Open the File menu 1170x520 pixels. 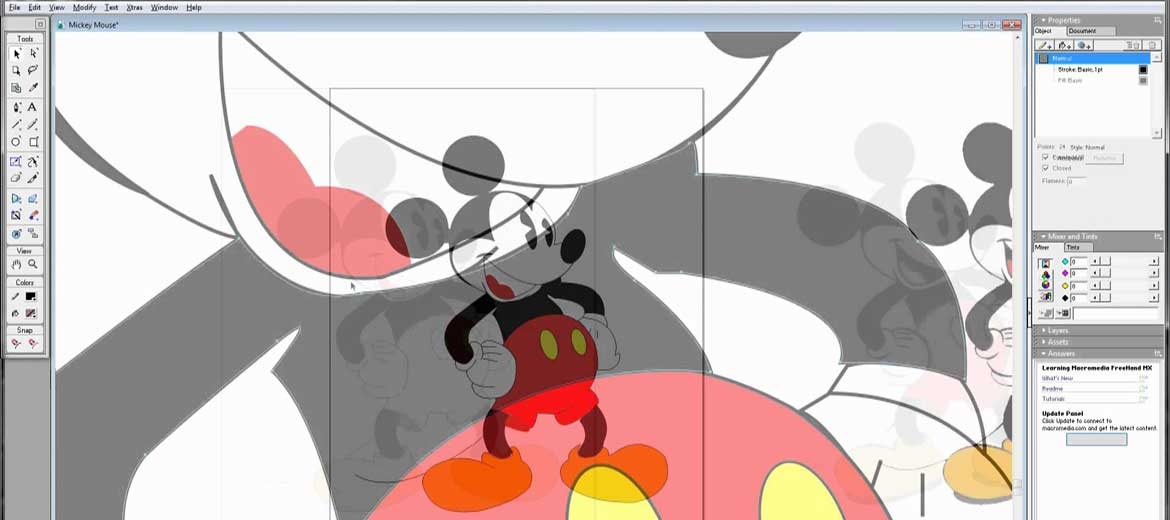(x=14, y=7)
